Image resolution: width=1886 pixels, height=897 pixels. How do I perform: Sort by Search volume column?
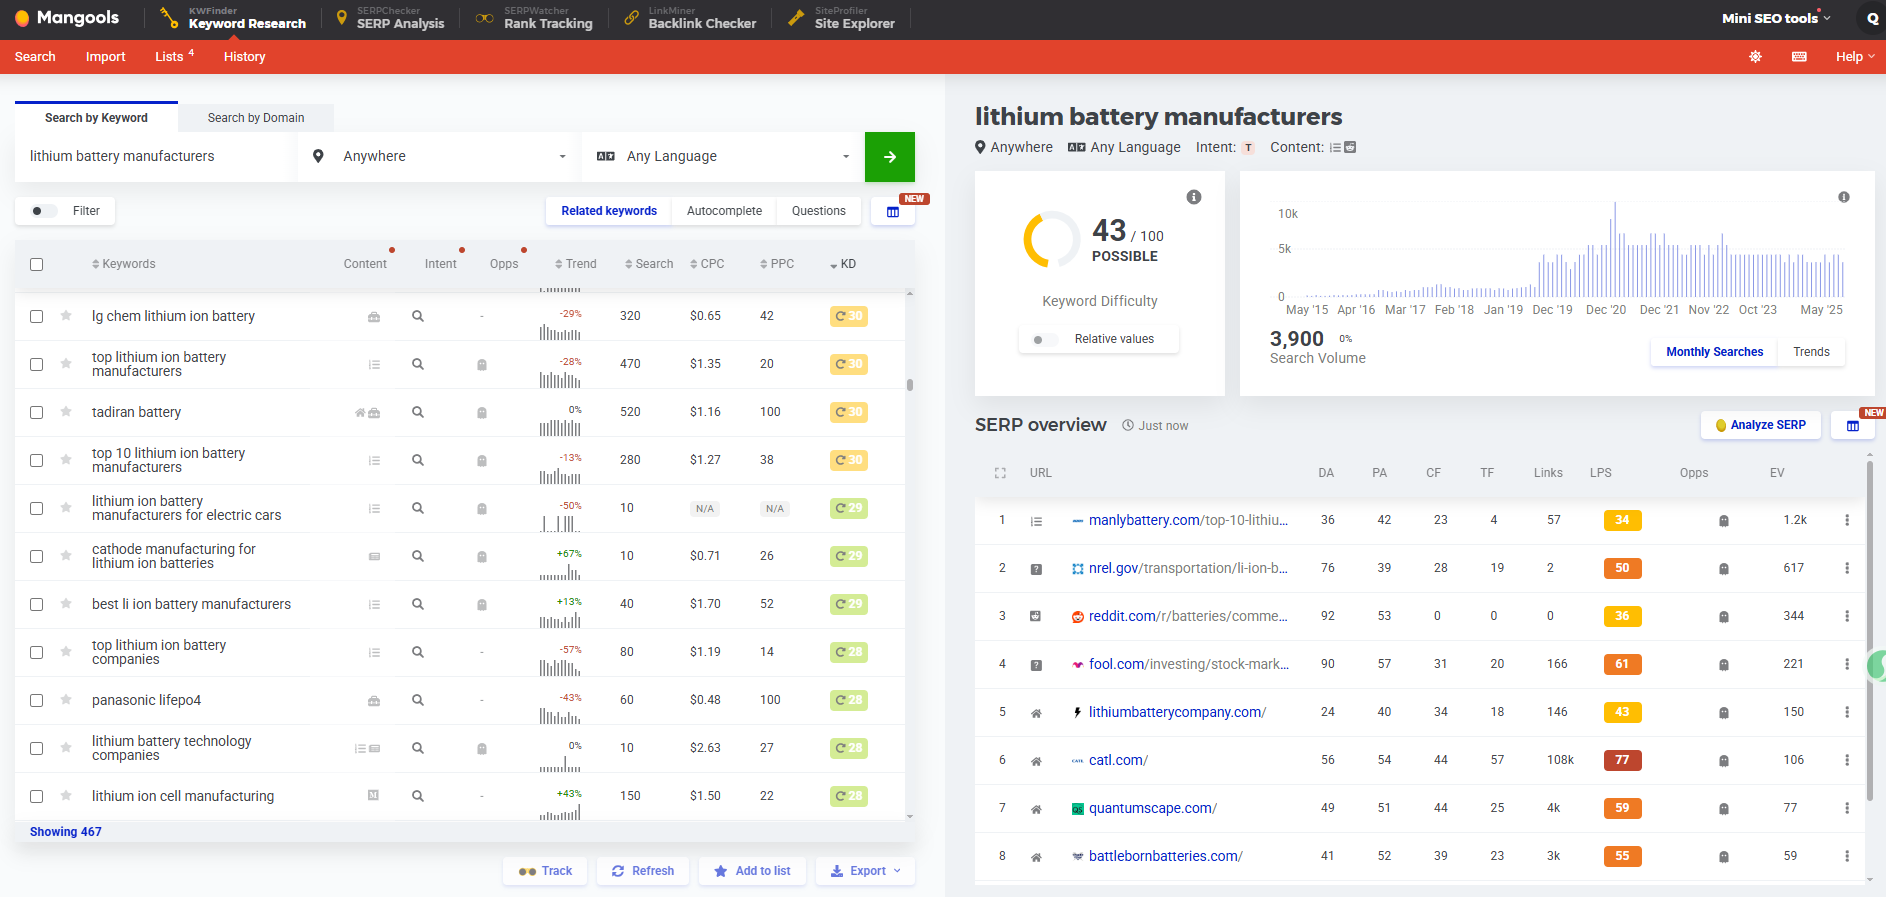click(649, 264)
